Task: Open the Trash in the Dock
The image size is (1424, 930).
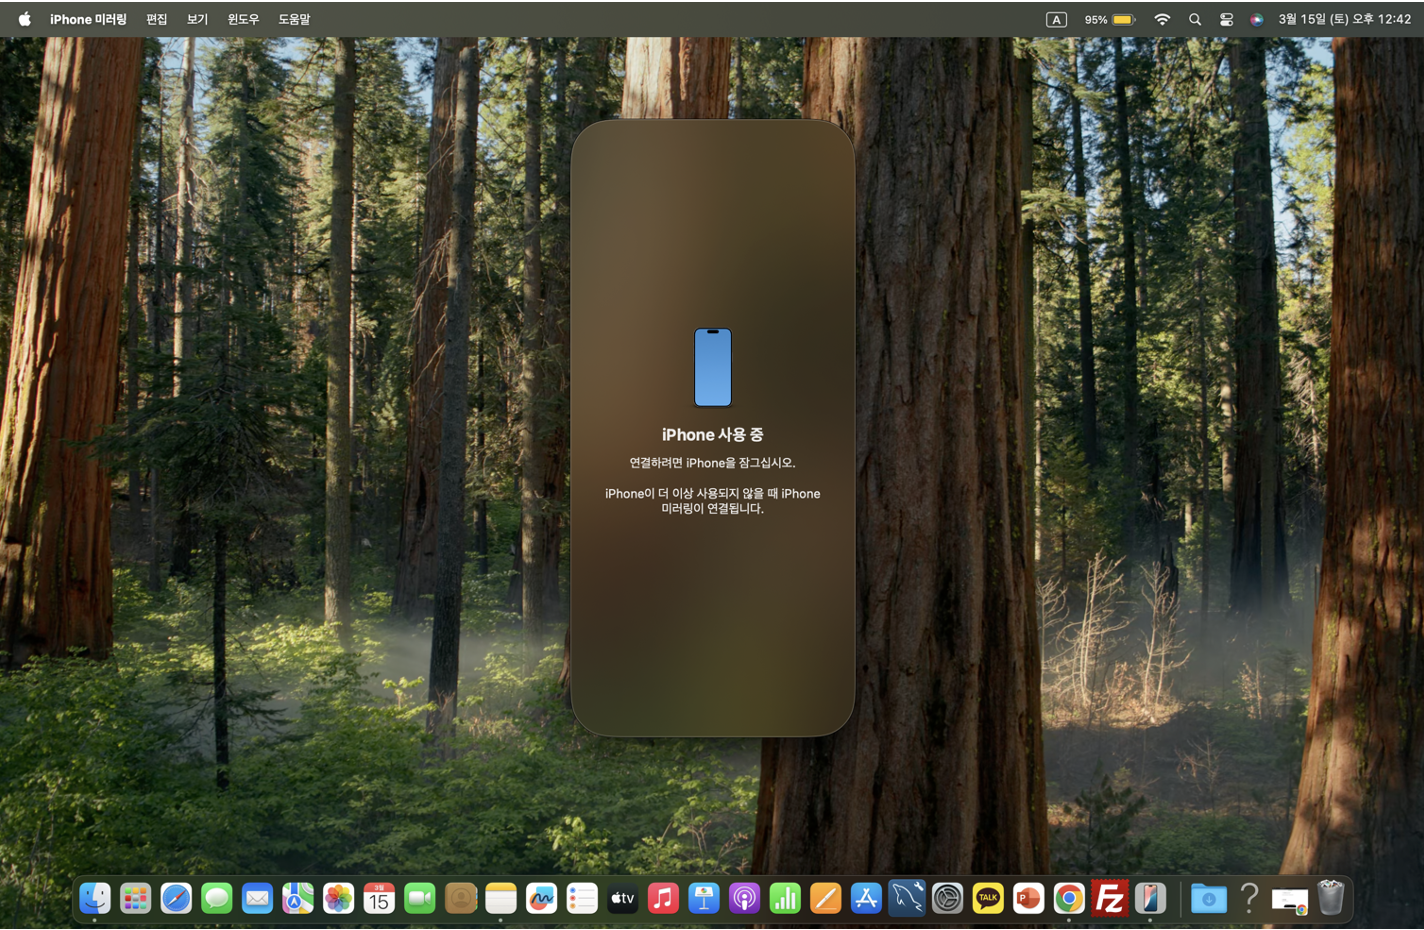Action: 1331,898
